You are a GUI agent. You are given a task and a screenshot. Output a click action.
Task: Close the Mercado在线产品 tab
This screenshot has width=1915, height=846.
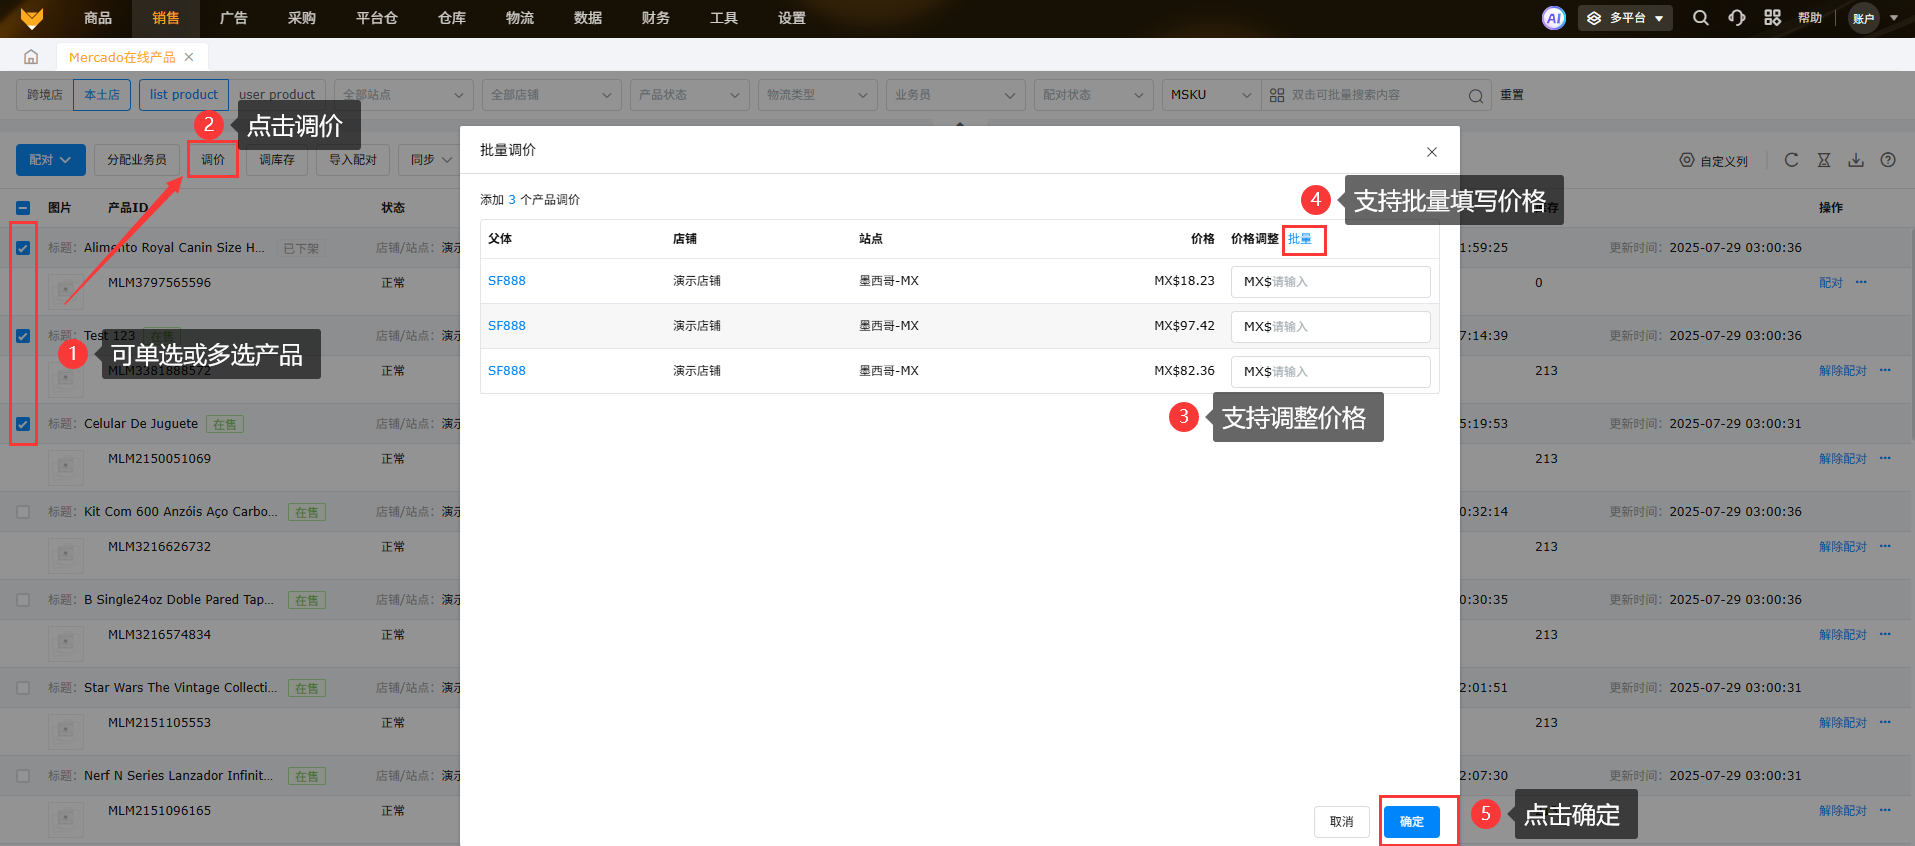(189, 57)
